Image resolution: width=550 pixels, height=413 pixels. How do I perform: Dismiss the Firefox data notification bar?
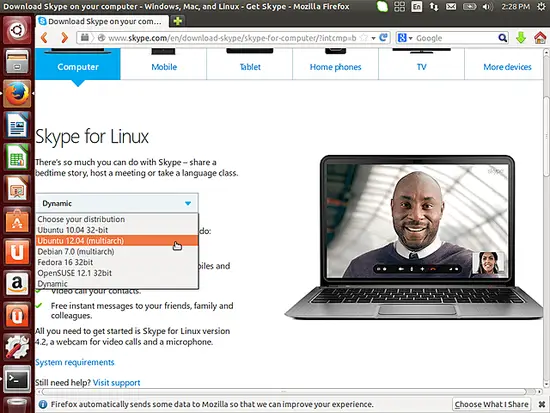point(542,404)
